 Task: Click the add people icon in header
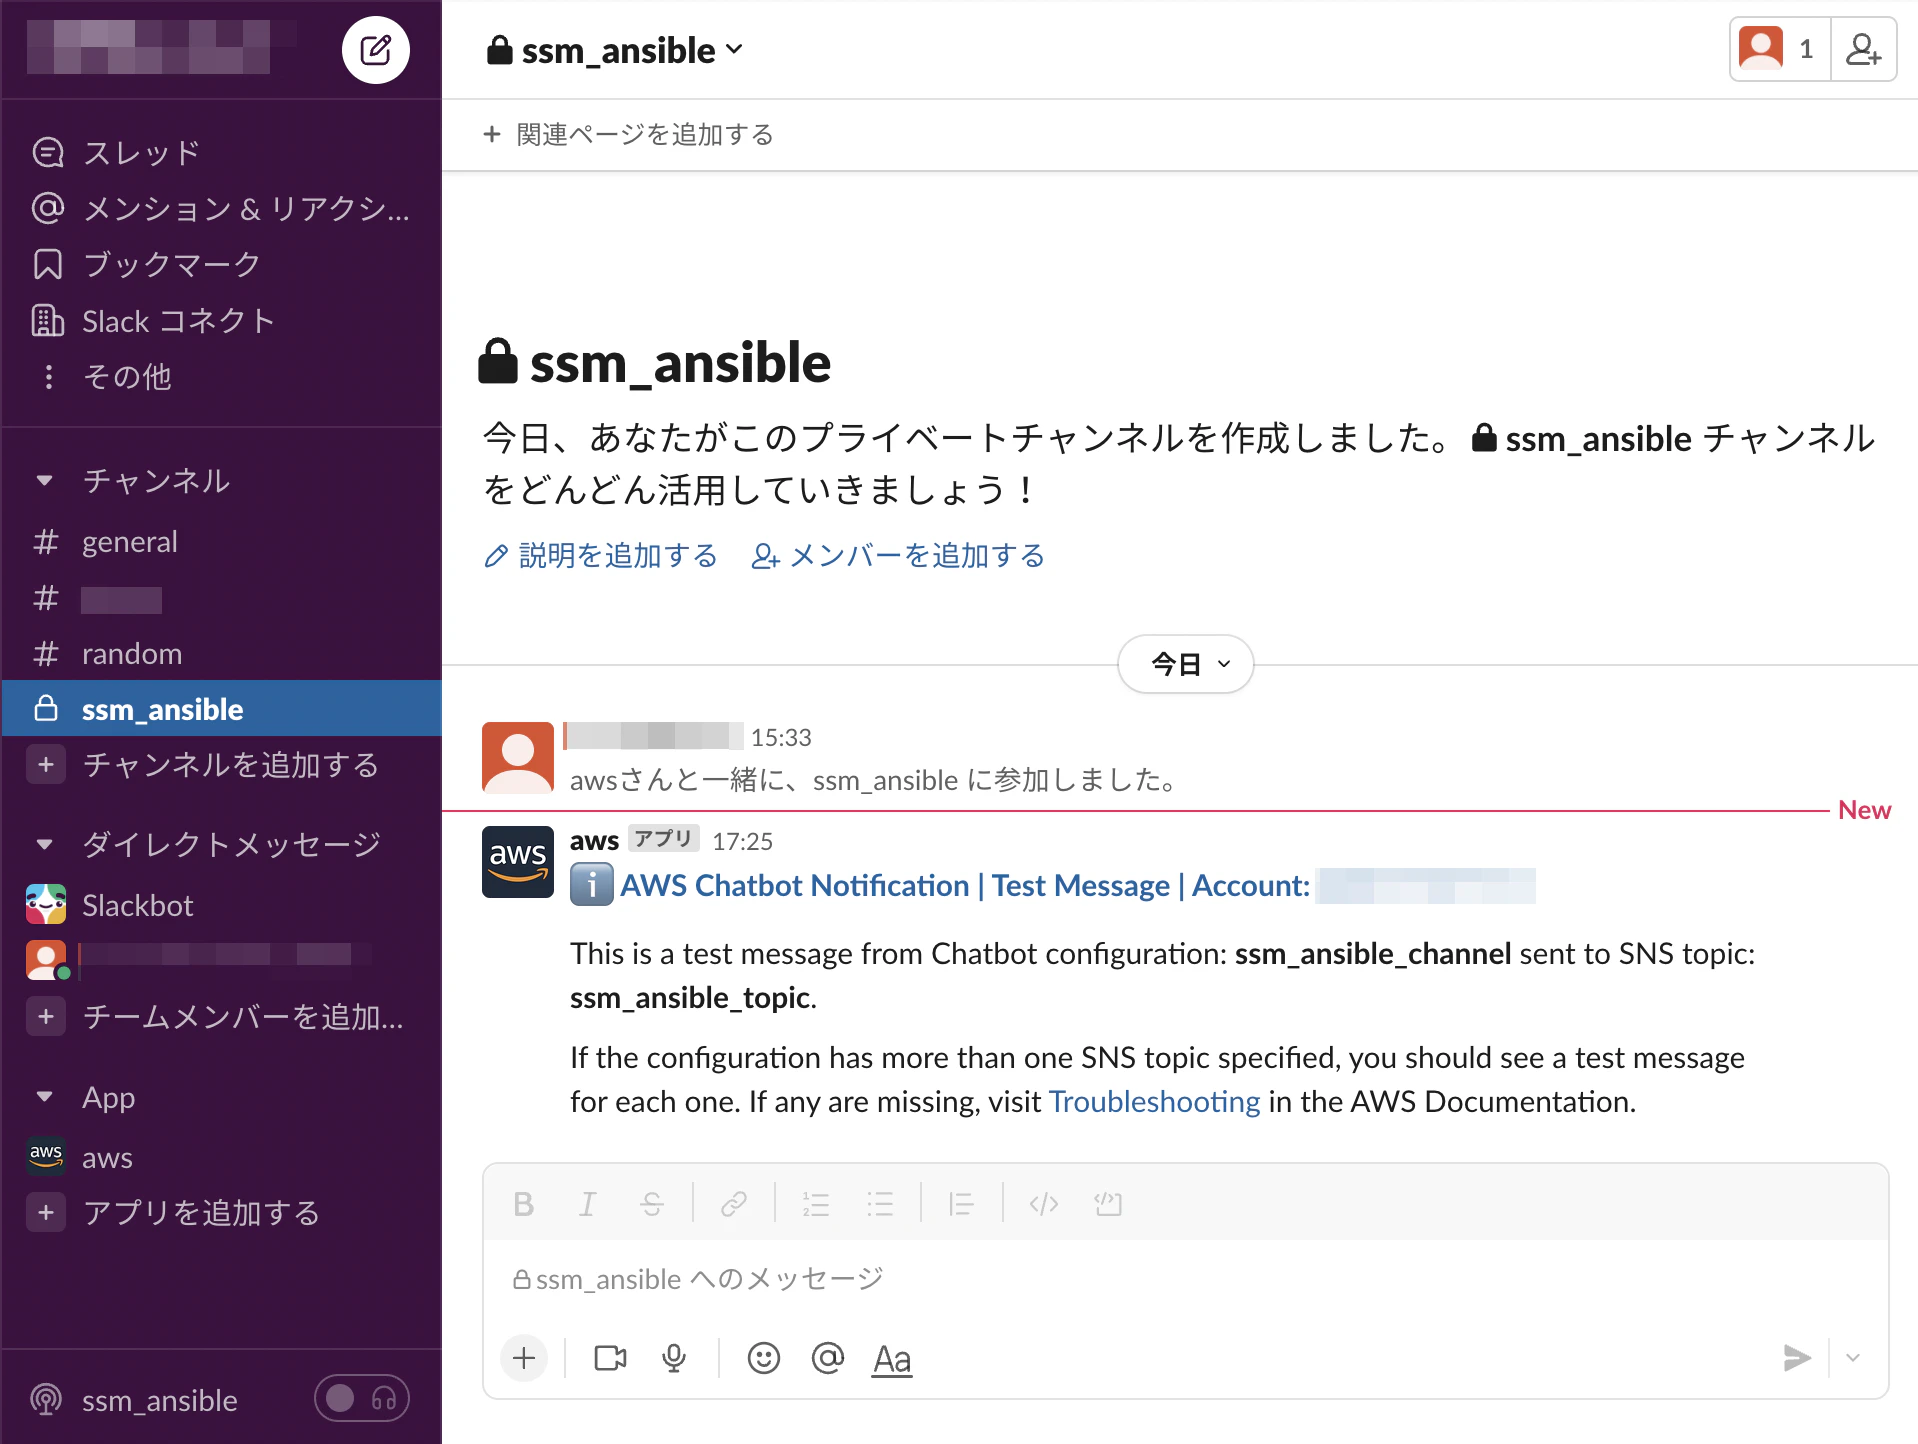pos(1863,49)
